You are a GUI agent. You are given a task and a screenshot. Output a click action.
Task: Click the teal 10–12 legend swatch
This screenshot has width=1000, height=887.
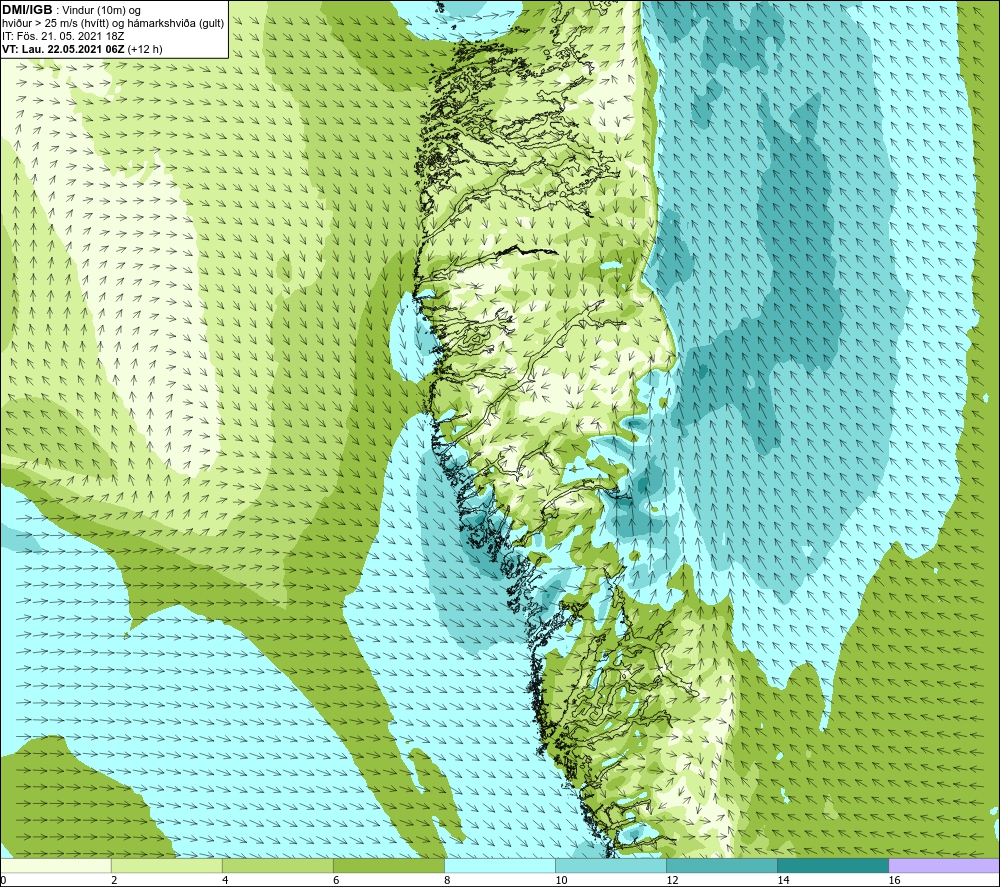click(611, 865)
